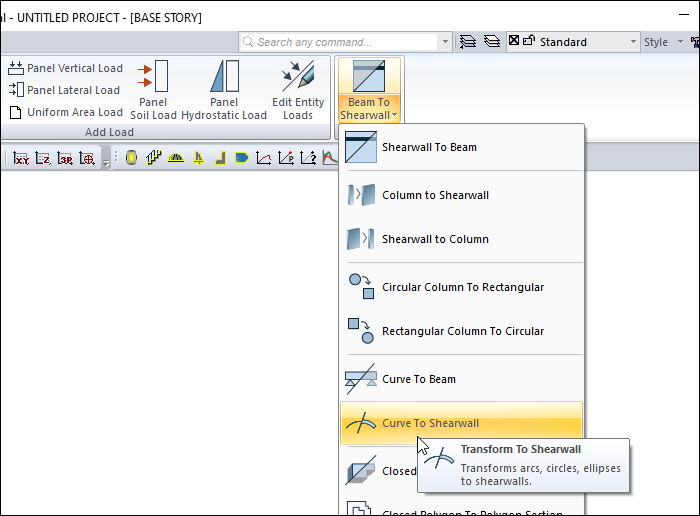
Task: Click into the Search any command field
Action: (339, 42)
